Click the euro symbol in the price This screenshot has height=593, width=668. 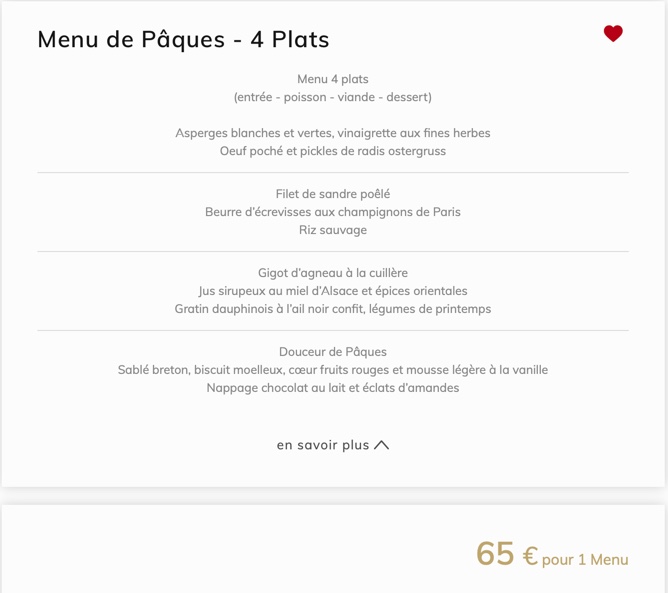pos(530,556)
